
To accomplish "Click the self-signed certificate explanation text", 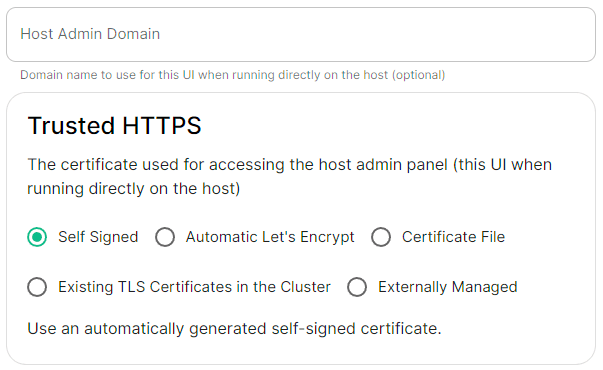I will [x=234, y=329].
